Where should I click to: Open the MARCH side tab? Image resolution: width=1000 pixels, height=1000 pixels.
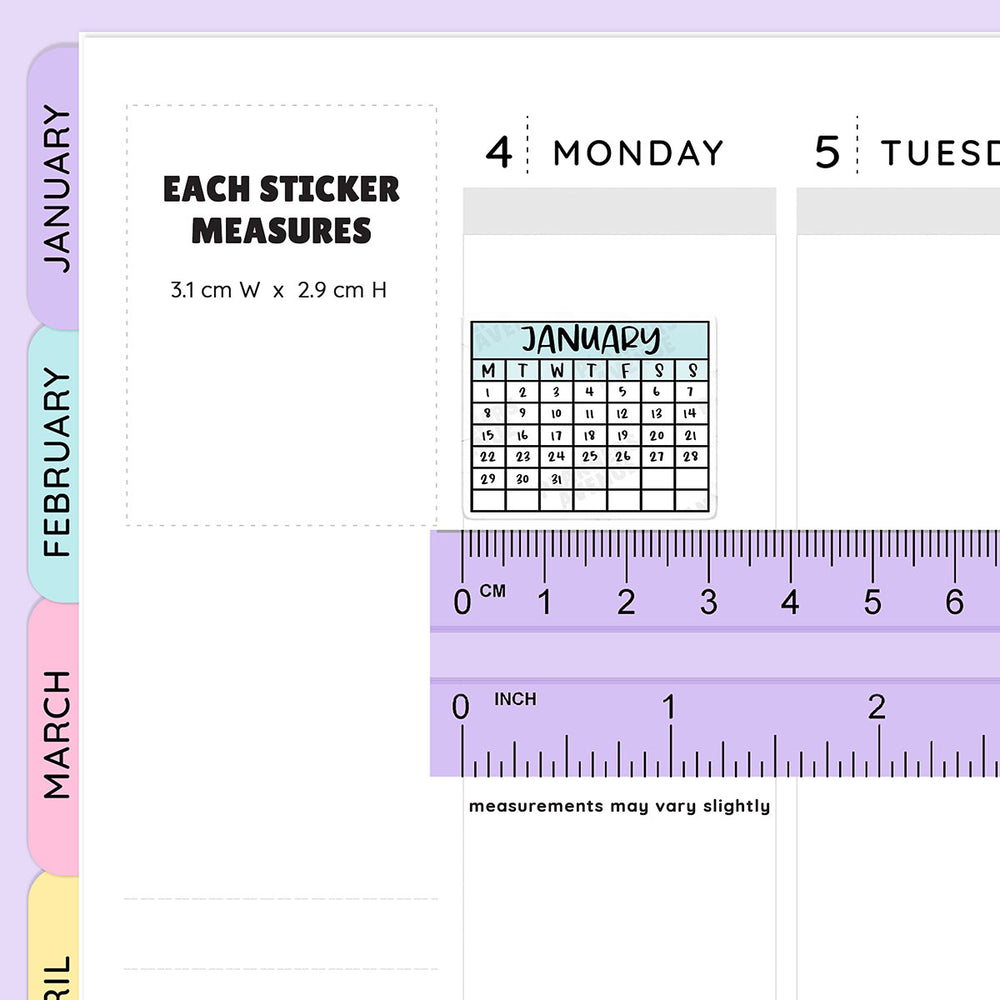57,735
